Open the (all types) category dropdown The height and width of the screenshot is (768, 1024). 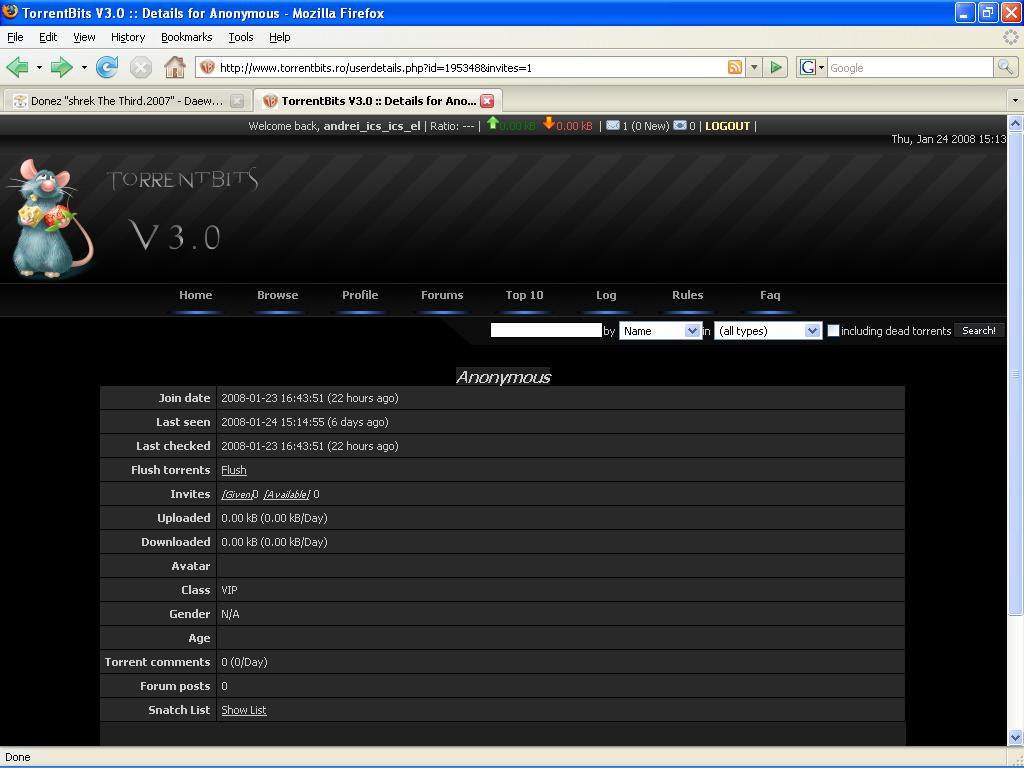tap(767, 331)
